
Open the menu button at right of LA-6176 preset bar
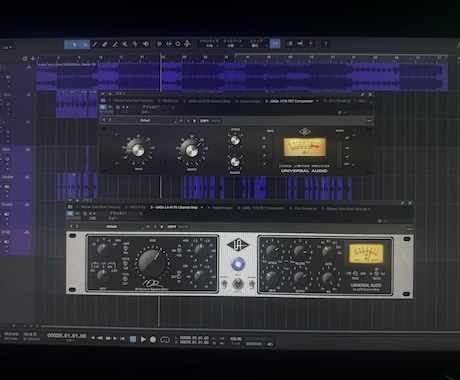(409, 229)
